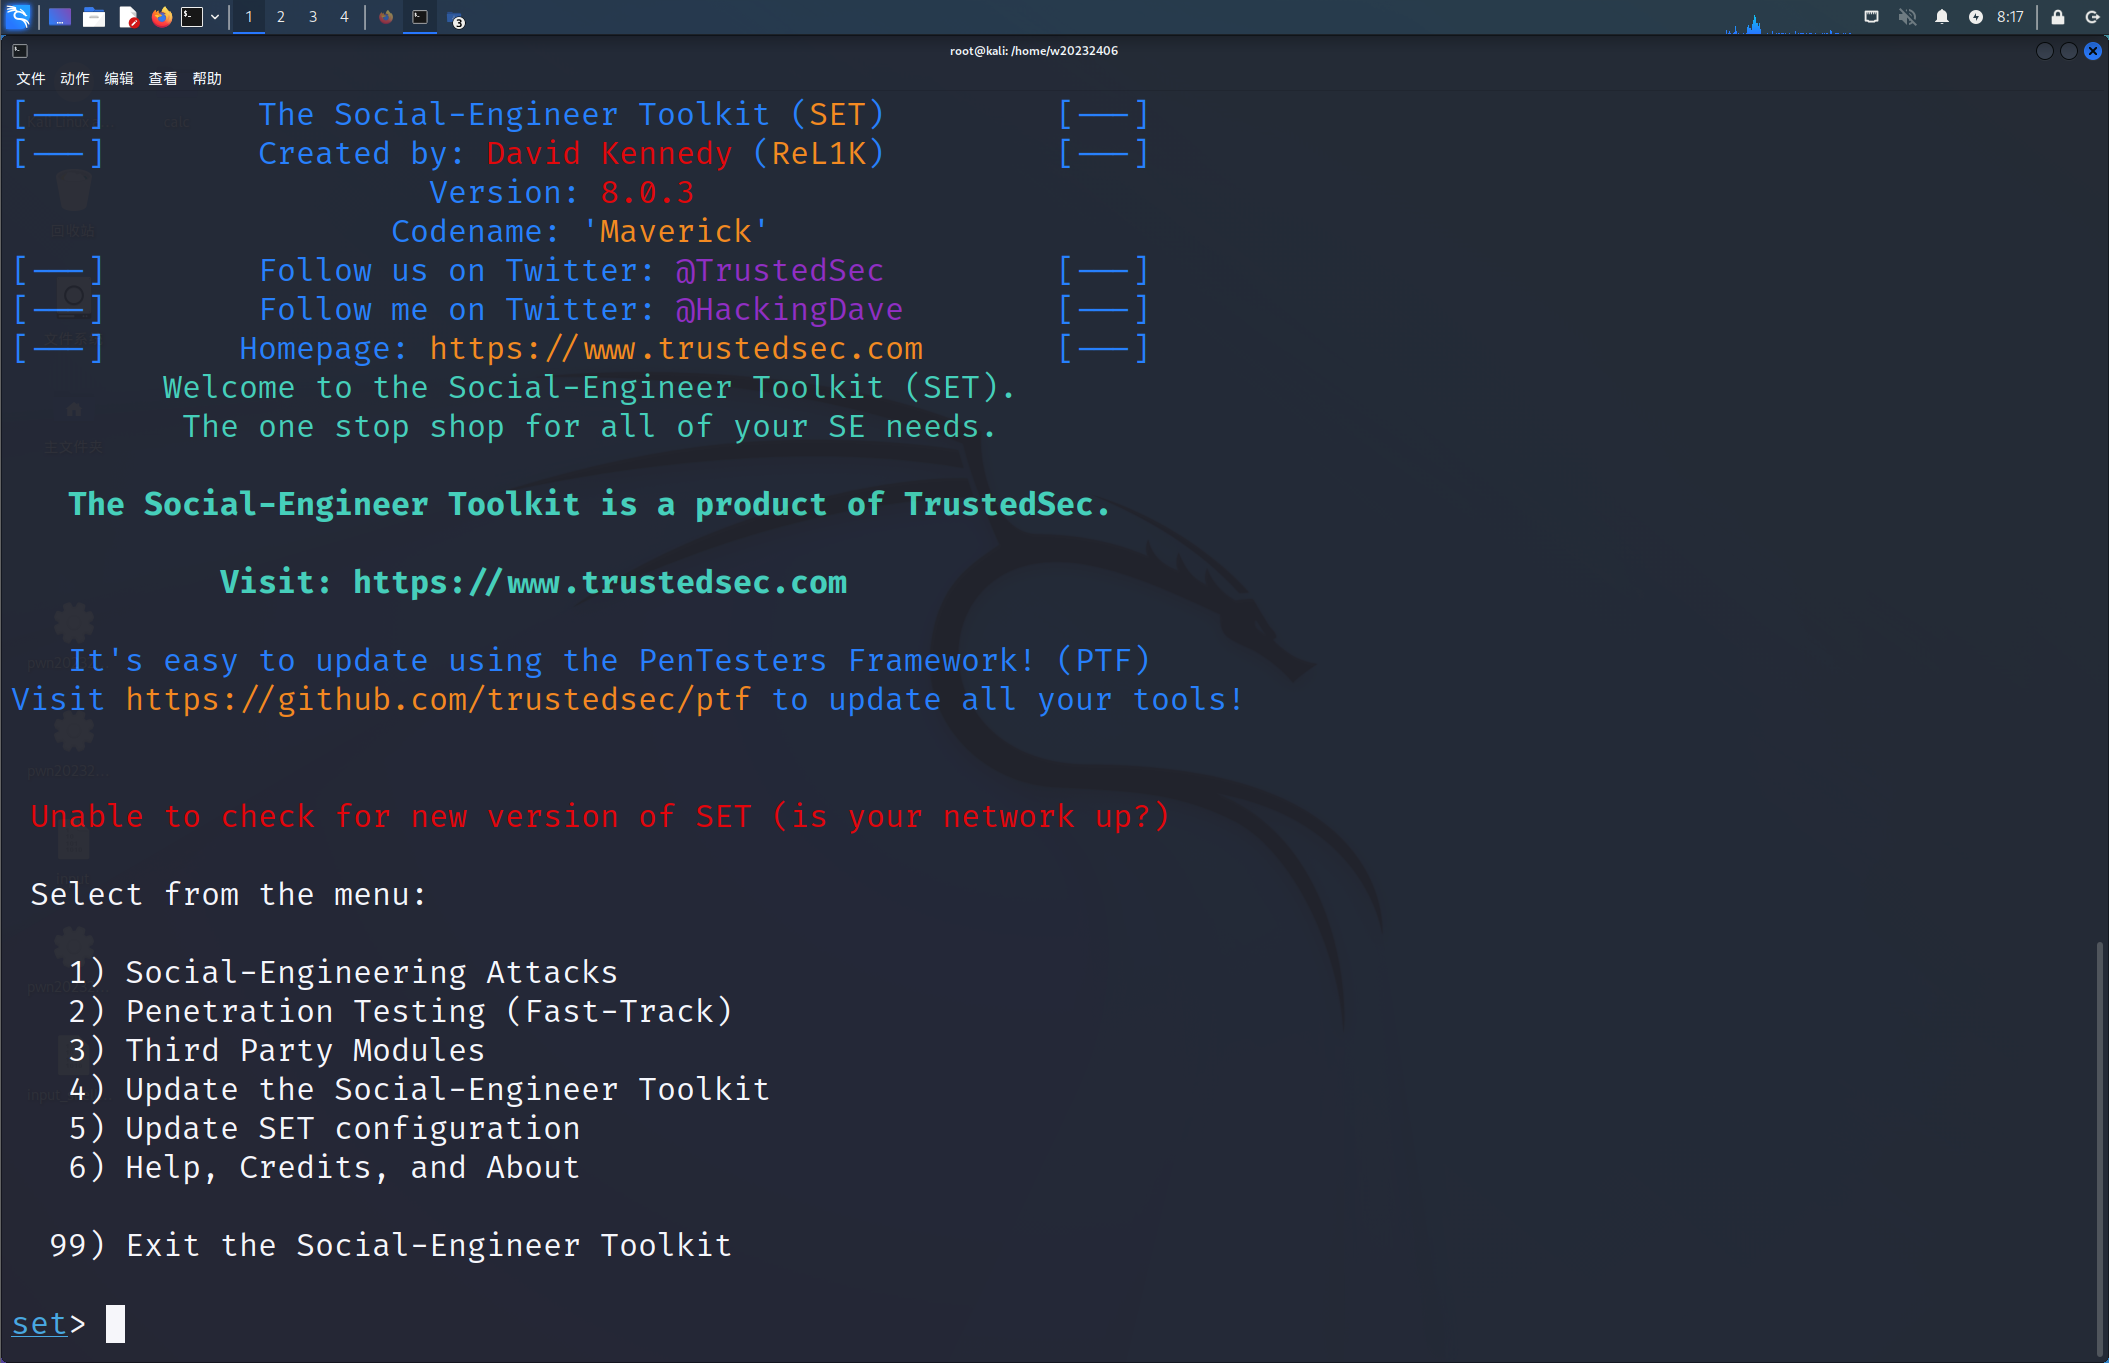Click the show desktop panel icon

[60, 17]
